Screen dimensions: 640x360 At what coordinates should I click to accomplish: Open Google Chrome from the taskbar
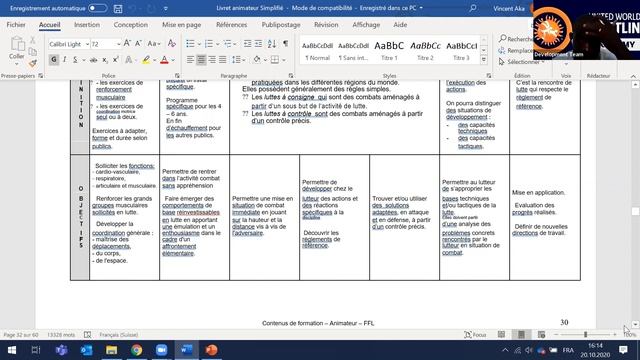(x=137, y=350)
